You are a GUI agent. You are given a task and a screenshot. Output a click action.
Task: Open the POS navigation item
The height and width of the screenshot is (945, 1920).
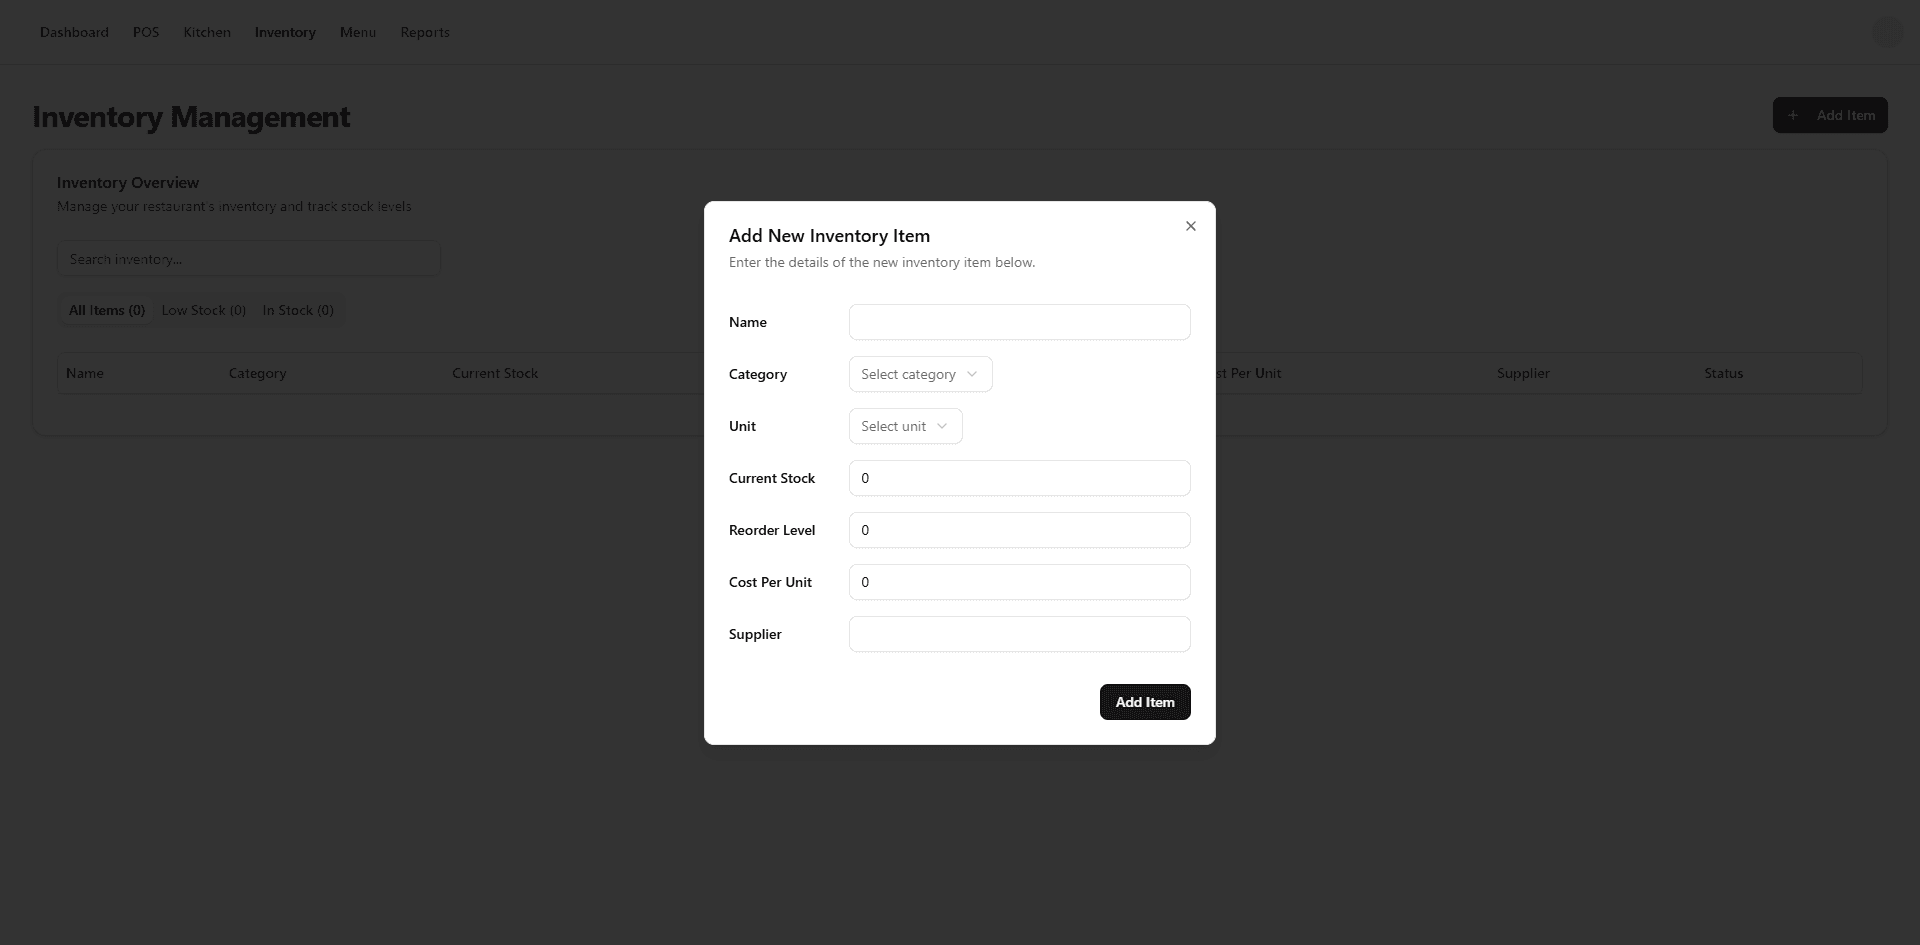tap(146, 32)
